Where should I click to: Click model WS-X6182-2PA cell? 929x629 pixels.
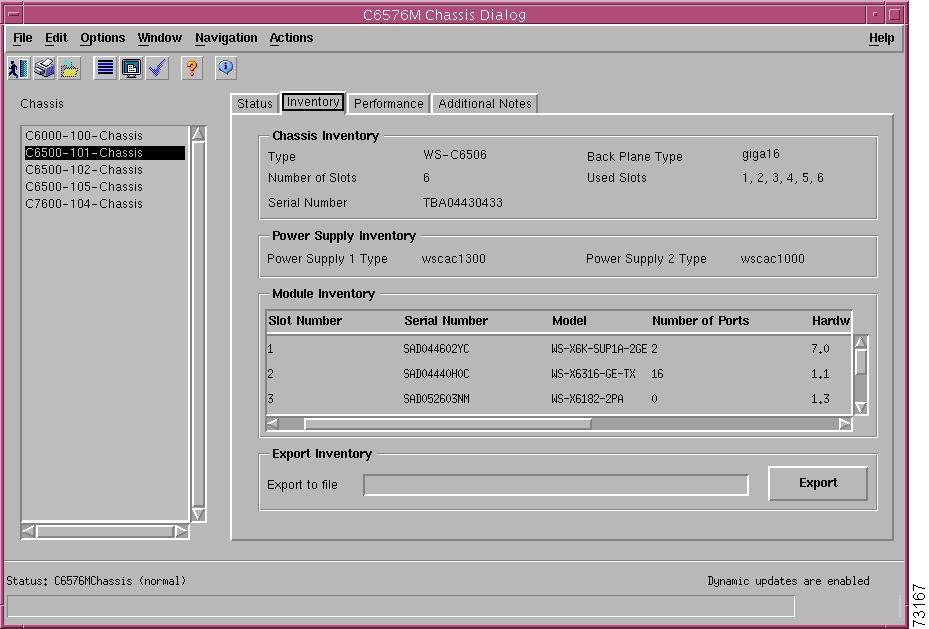pos(587,399)
